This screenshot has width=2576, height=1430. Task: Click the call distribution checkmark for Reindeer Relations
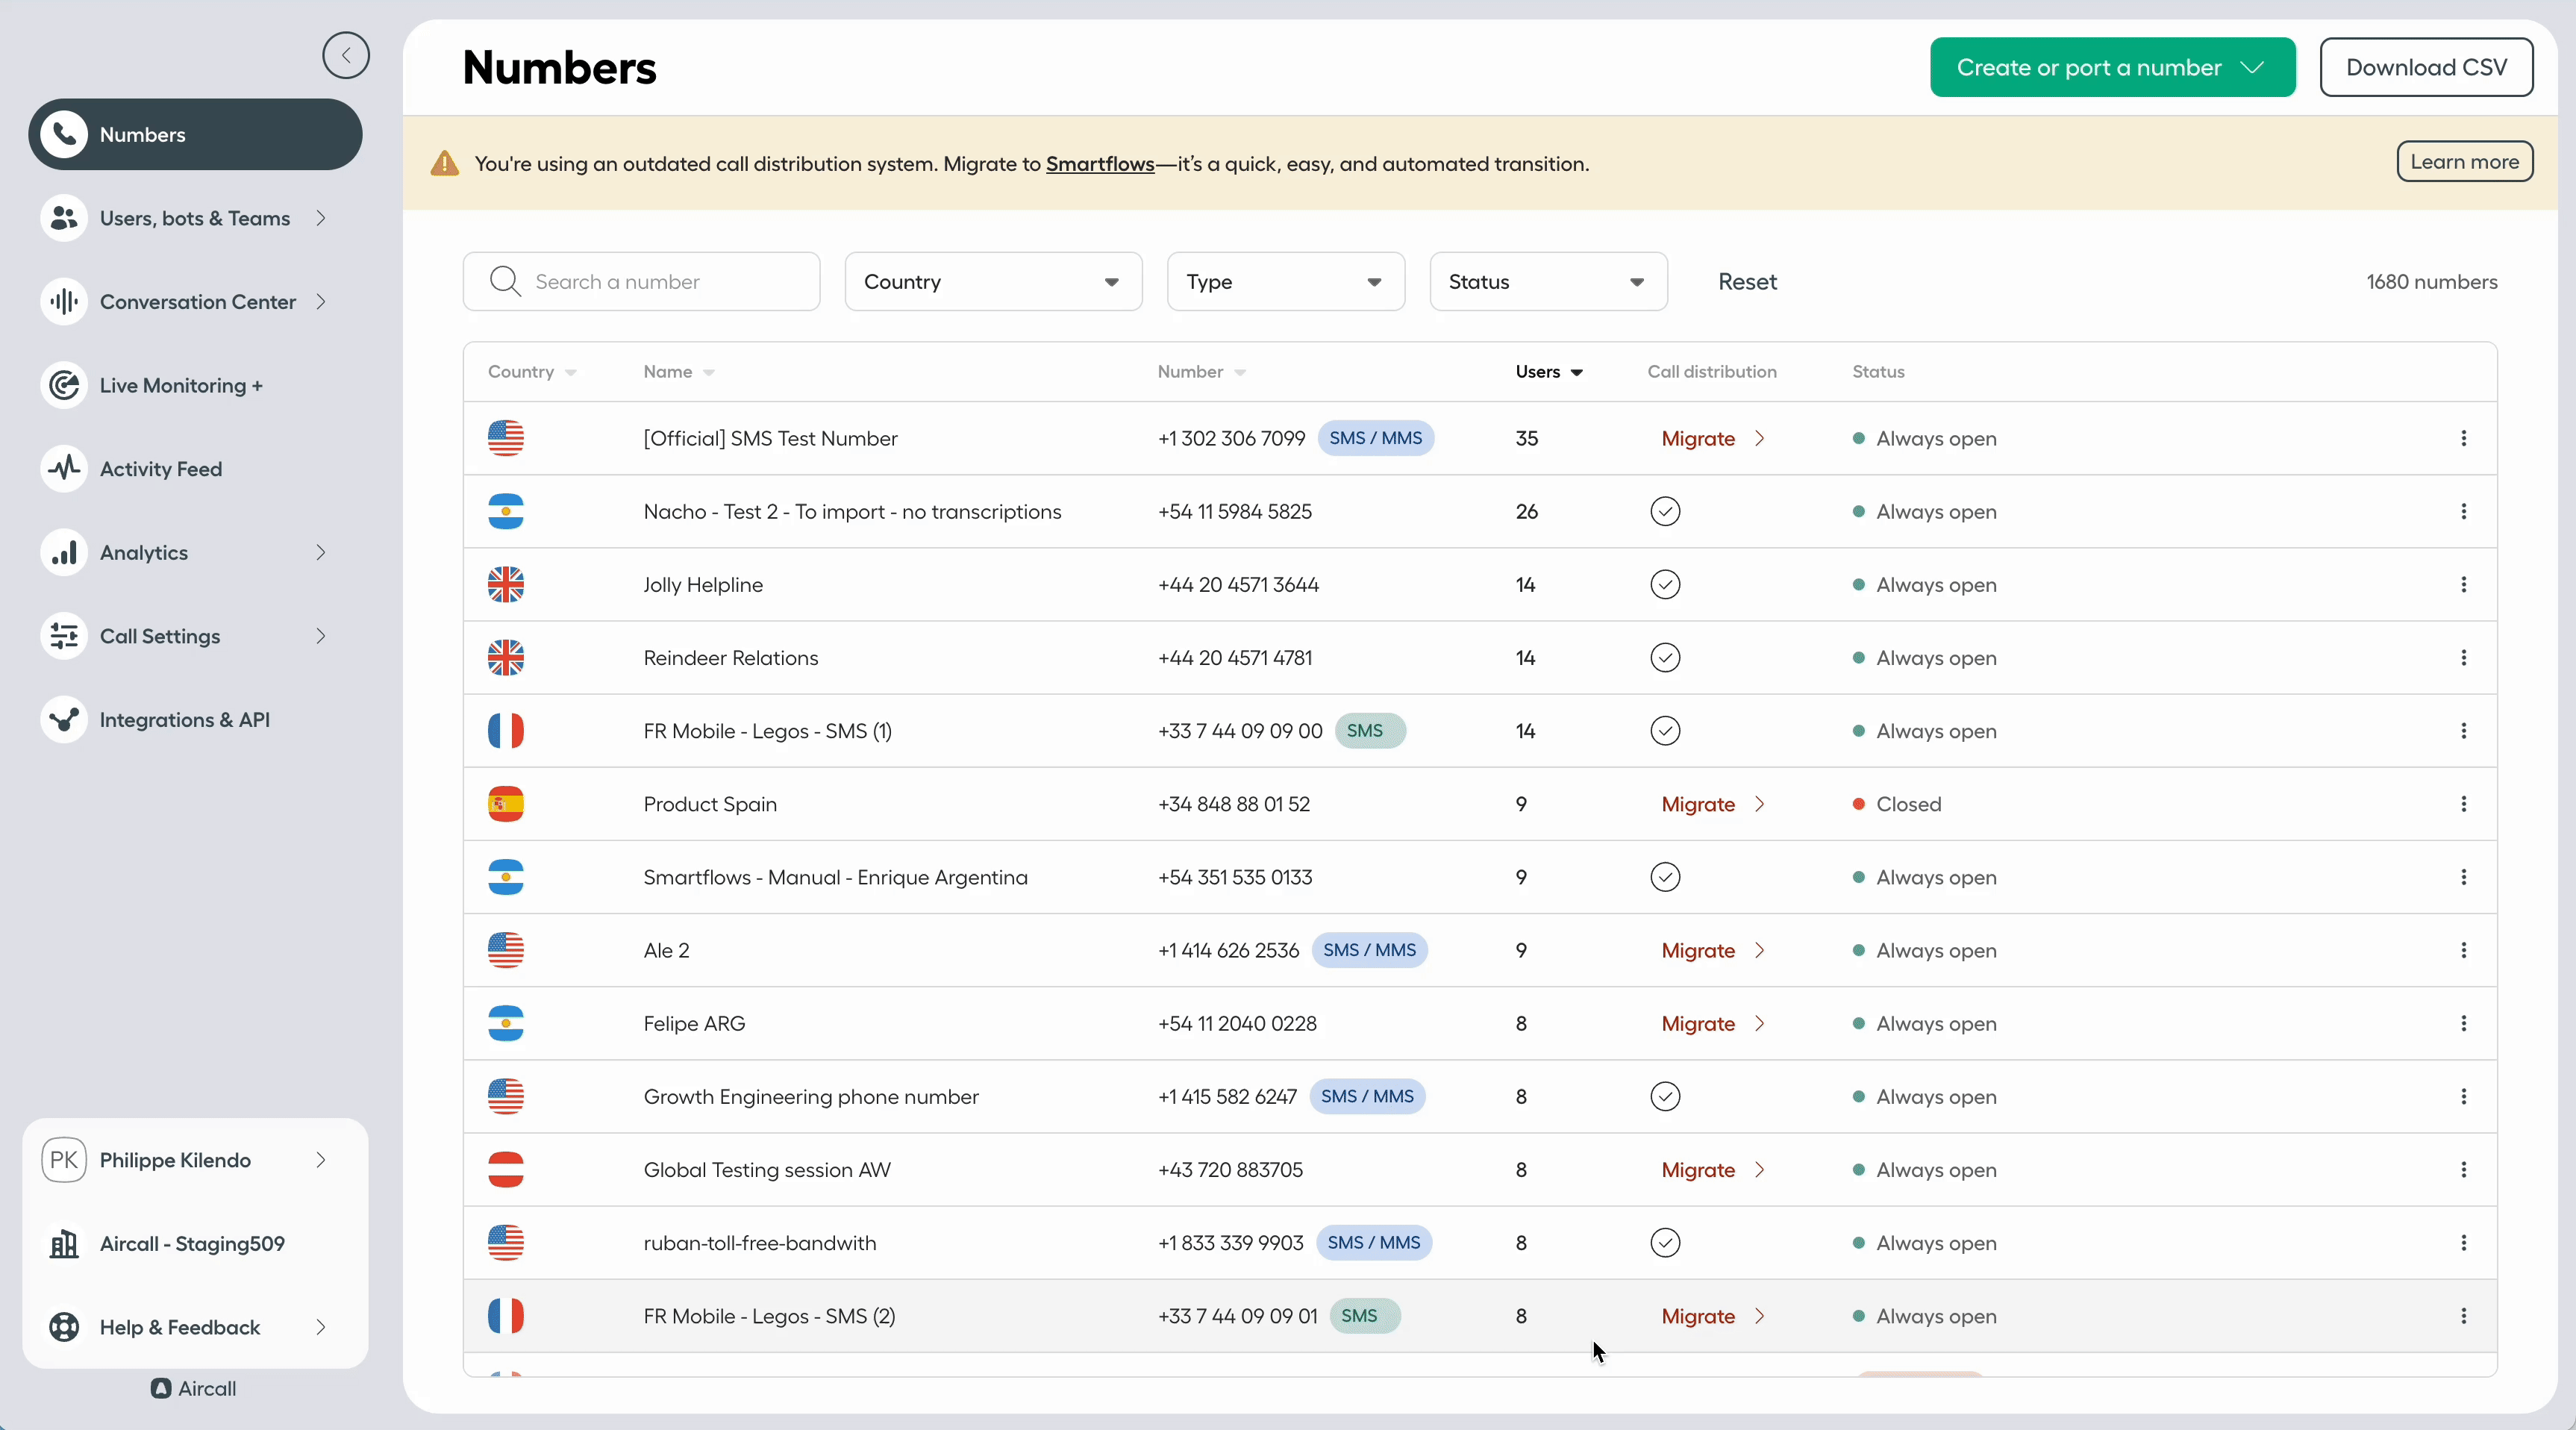tap(1665, 658)
